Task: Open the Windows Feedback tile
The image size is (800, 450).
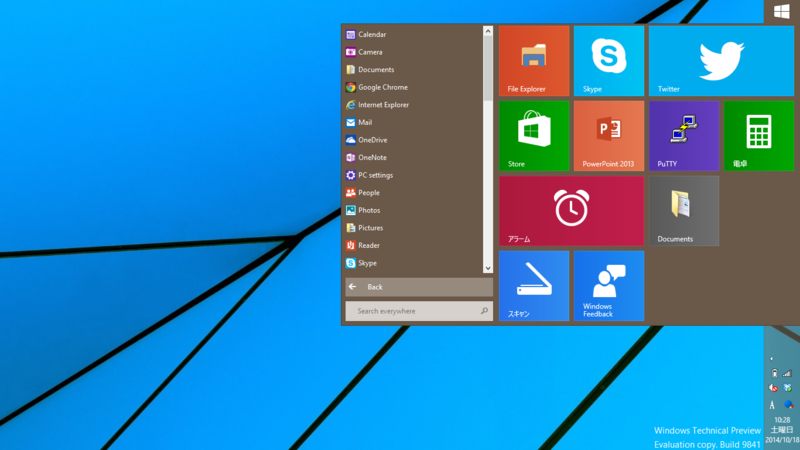Action: (x=609, y=286)
